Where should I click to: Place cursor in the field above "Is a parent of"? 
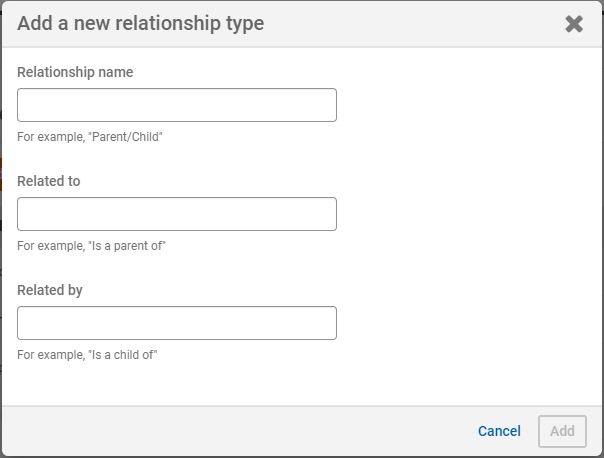coord(177,214)
